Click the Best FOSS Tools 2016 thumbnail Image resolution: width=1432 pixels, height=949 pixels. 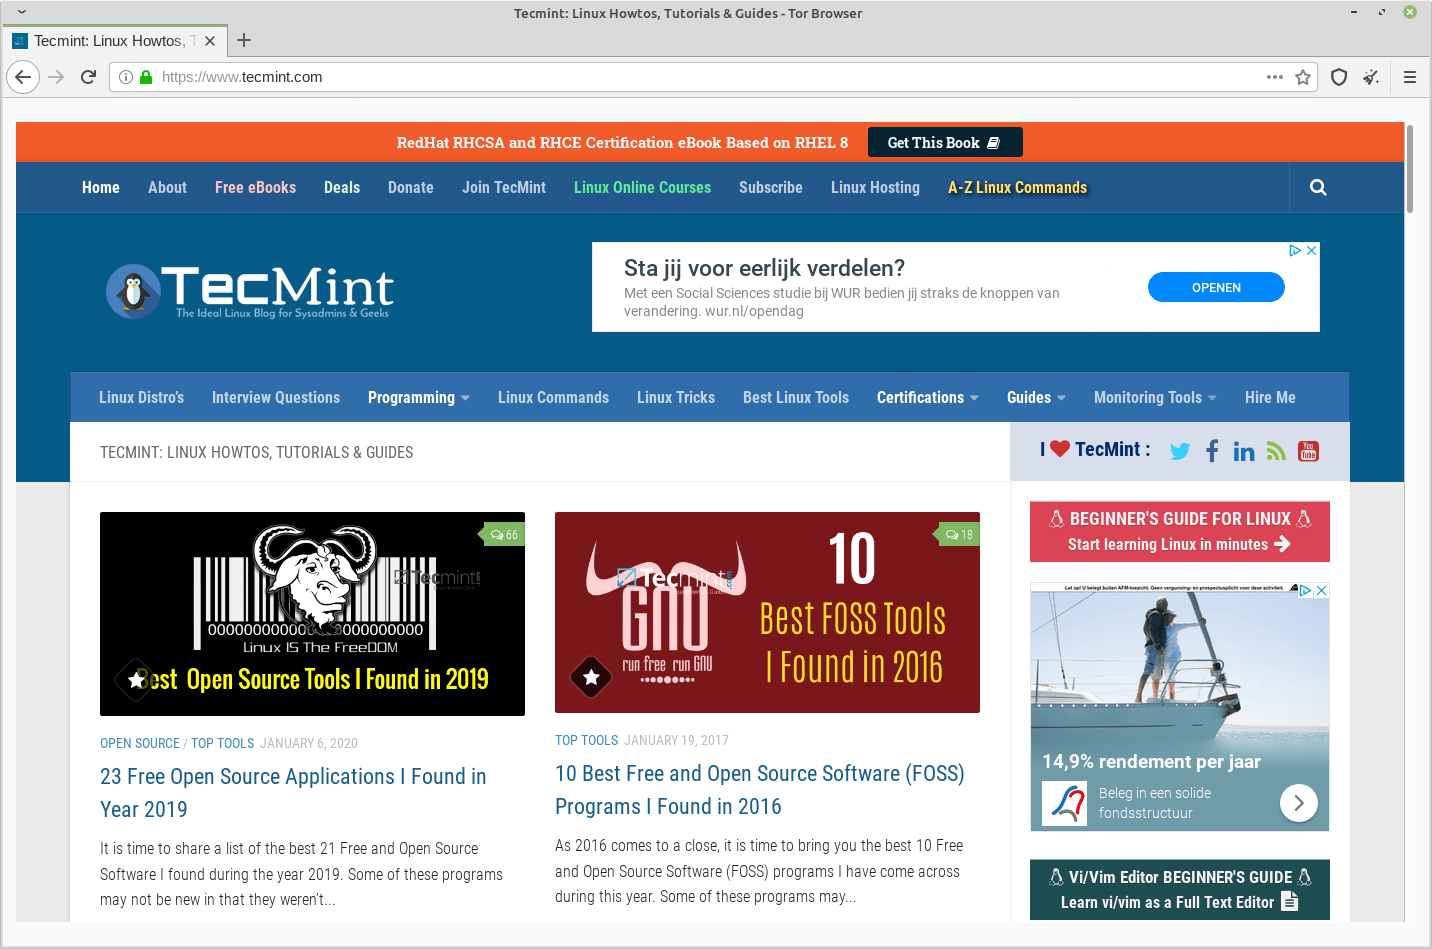(767, 612)
